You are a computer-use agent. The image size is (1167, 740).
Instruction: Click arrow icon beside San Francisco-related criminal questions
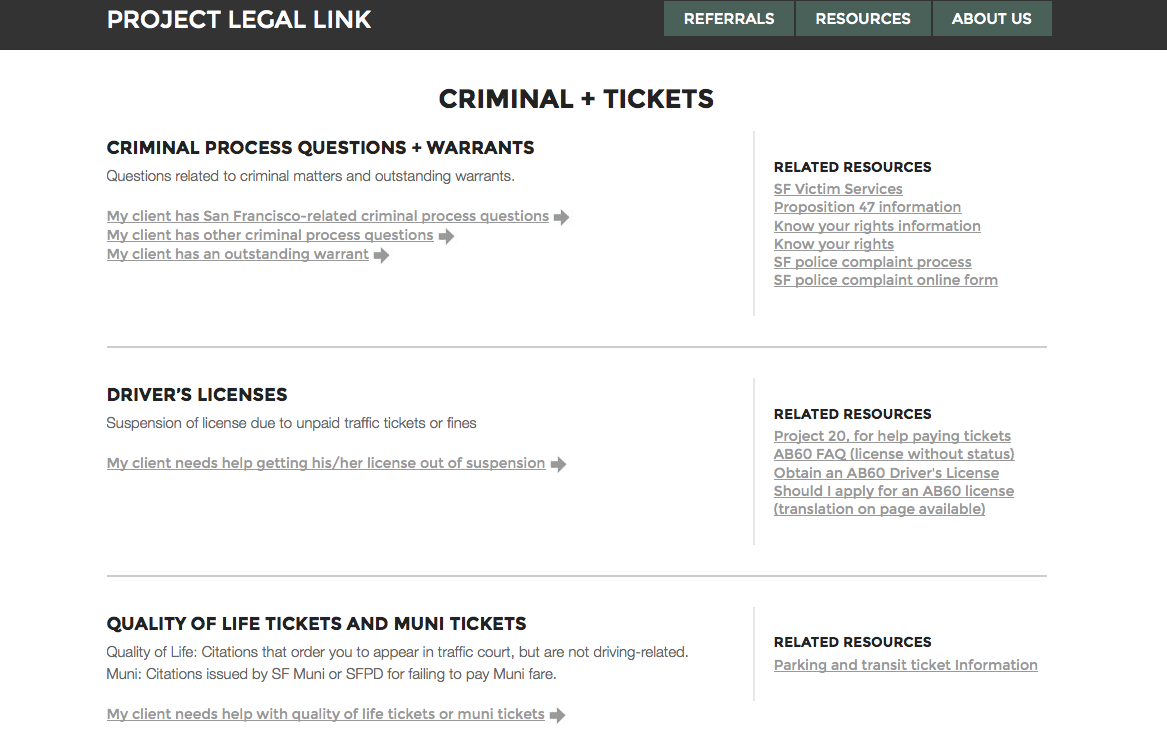[x=562, y=217]
